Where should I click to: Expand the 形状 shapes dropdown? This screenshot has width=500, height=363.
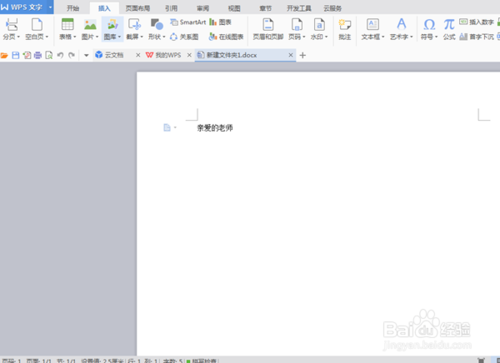(x=164, y=37)
